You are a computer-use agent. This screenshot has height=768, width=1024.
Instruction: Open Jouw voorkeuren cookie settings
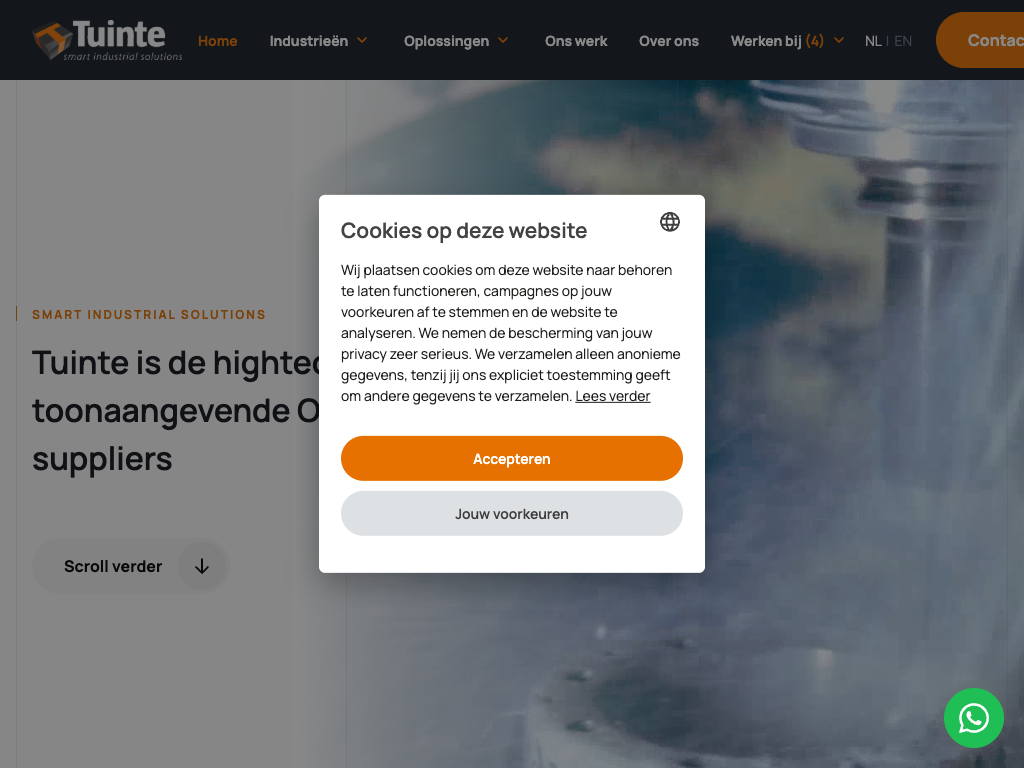(511, 513)
